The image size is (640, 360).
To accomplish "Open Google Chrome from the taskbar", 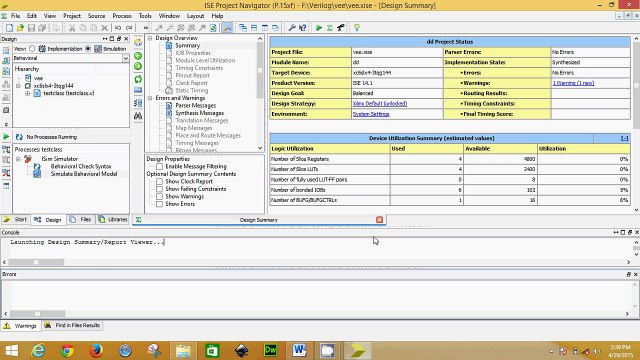I will (x=67, y=351).
